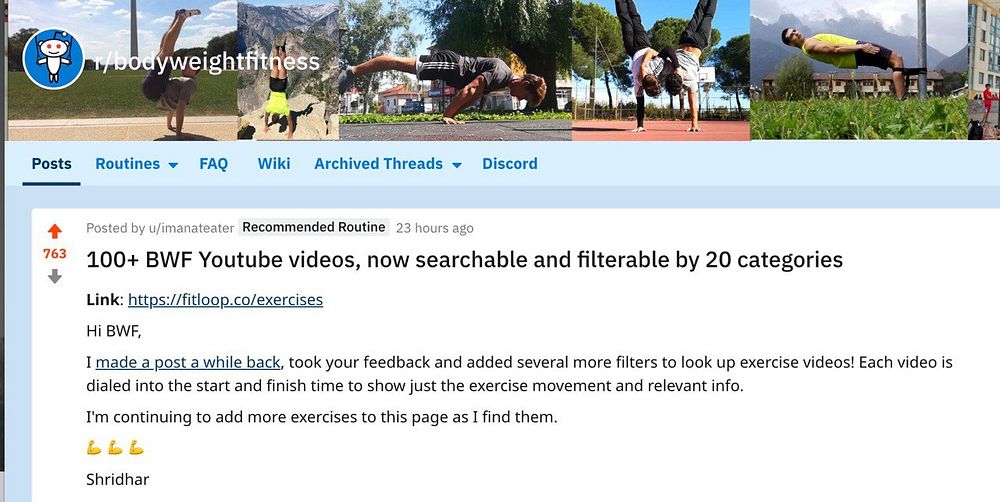Downvote the post with the gray arrow
The width and height of the screenshot is (1000, 502).
pos(55,276)
